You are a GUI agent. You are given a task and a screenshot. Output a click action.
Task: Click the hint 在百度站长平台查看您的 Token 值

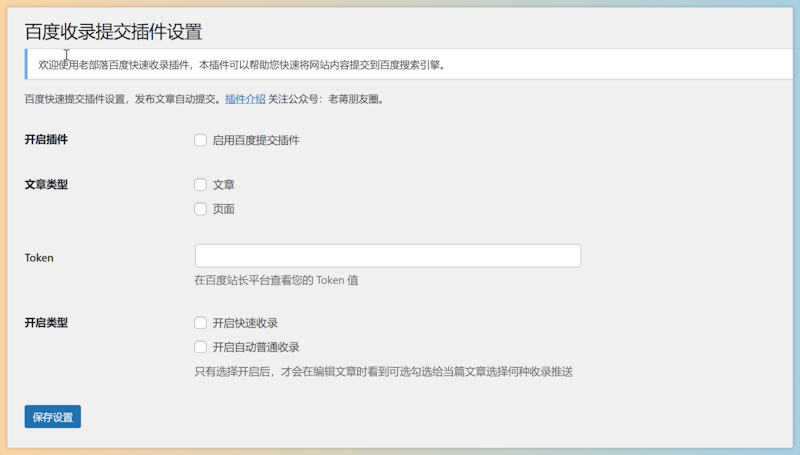(277, 280)
